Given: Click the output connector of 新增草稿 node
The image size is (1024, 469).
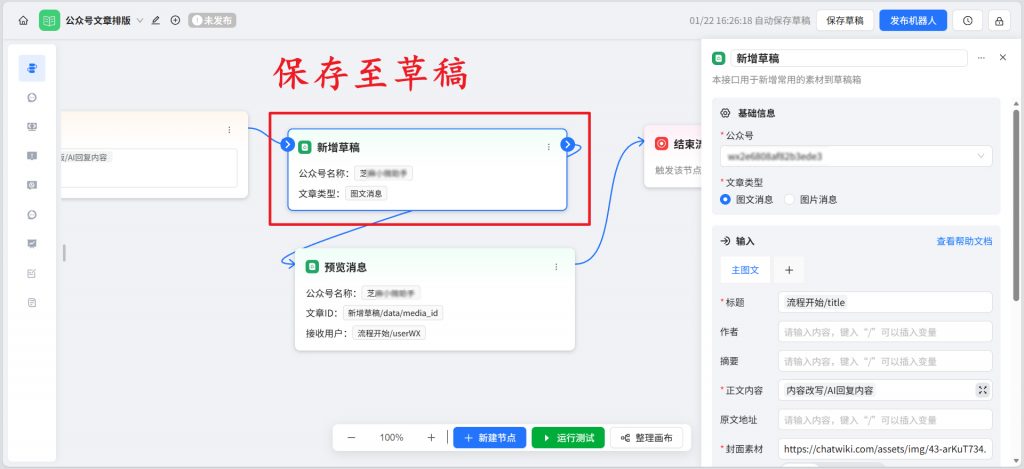Looking at the screenshot, I should (x=568, y=144).
